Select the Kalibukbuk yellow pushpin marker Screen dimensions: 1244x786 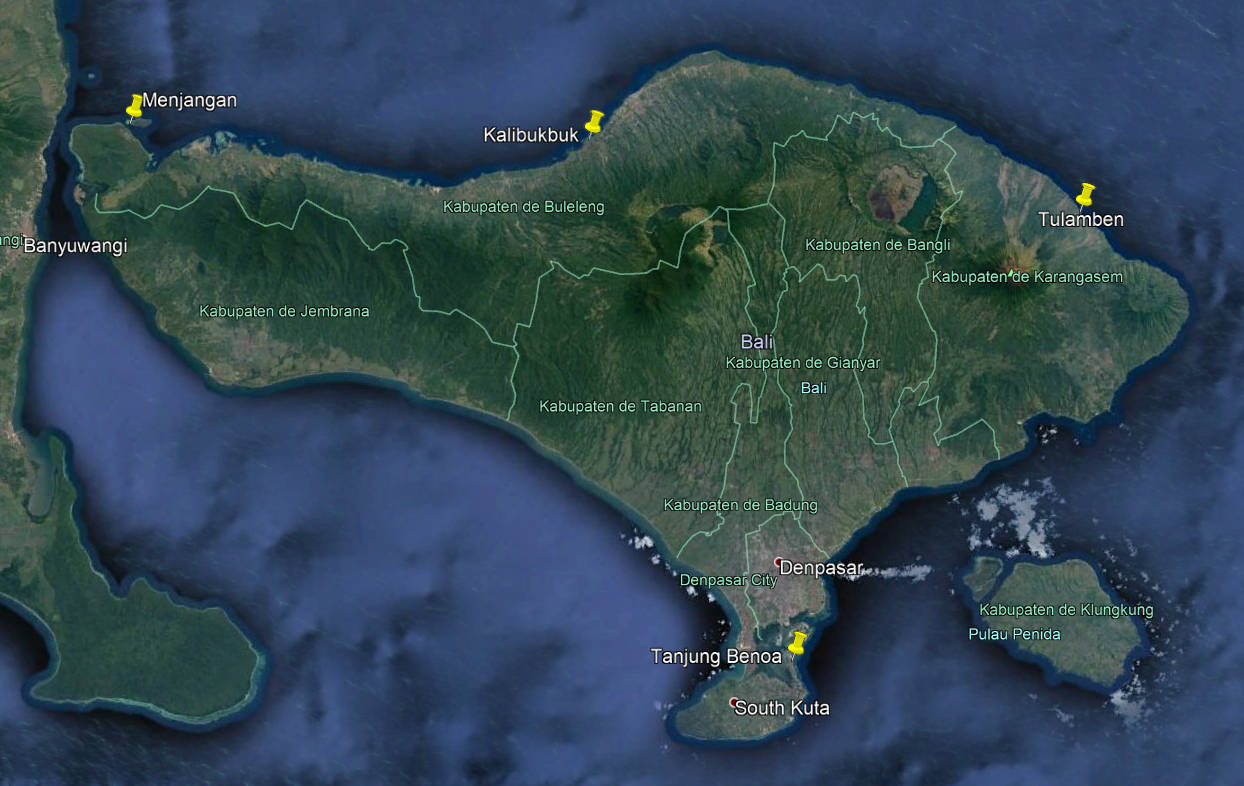tap(594, 122)
